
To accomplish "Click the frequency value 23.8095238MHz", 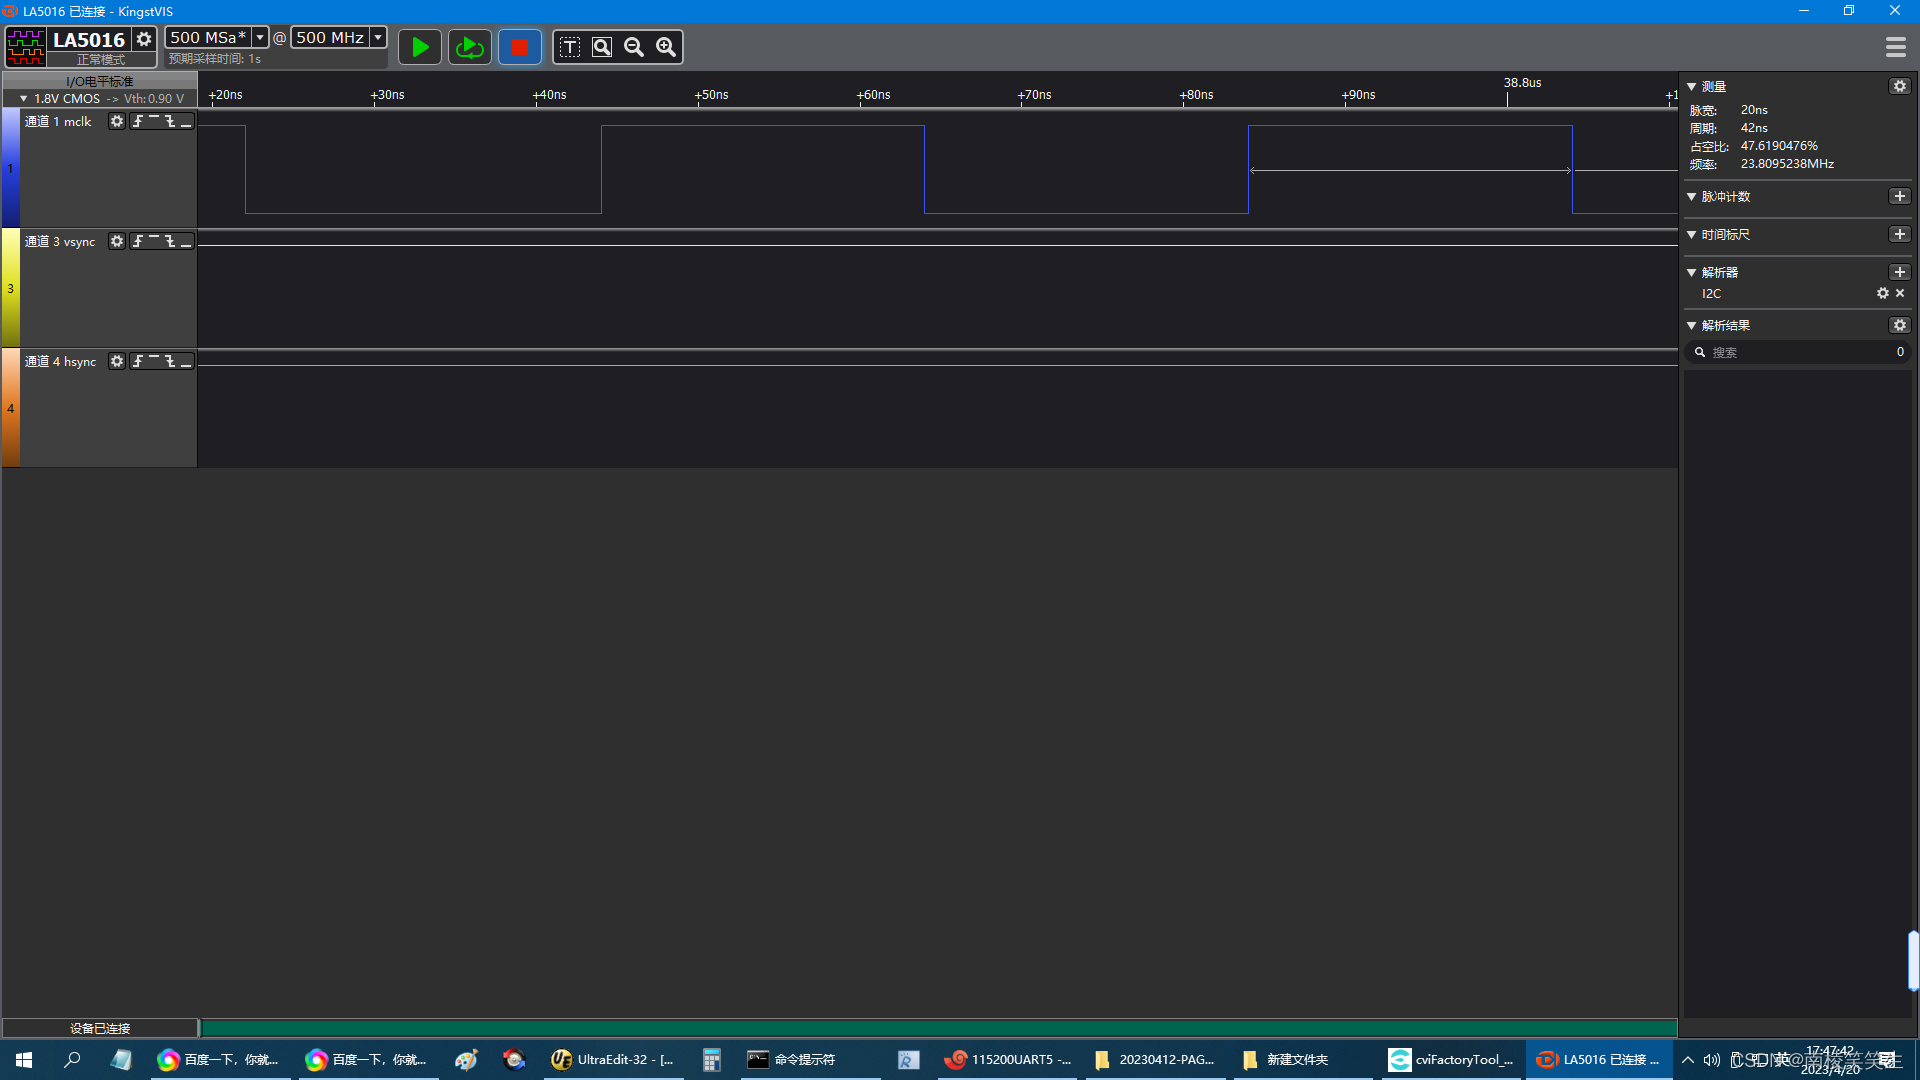I will [1787, 164].
